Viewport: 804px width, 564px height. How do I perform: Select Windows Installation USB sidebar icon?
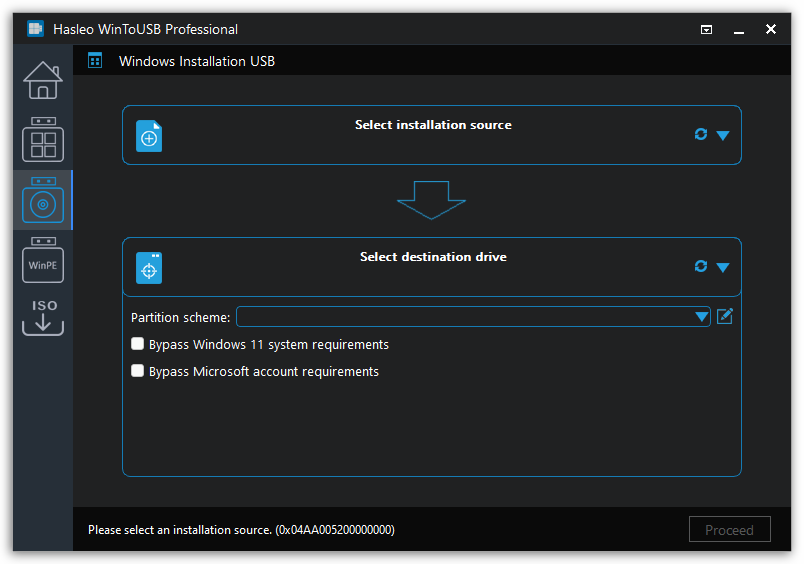(x=43, y=200)
